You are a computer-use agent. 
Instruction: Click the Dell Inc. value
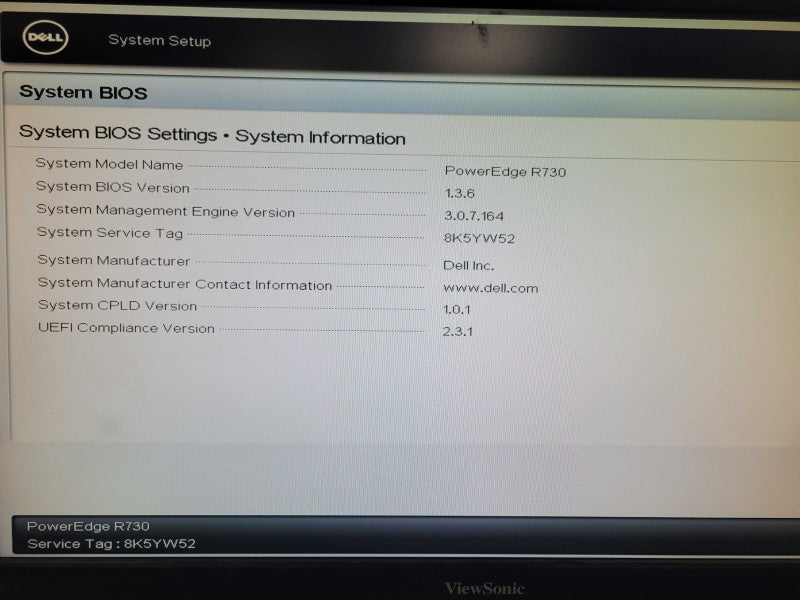coord(468,265)
